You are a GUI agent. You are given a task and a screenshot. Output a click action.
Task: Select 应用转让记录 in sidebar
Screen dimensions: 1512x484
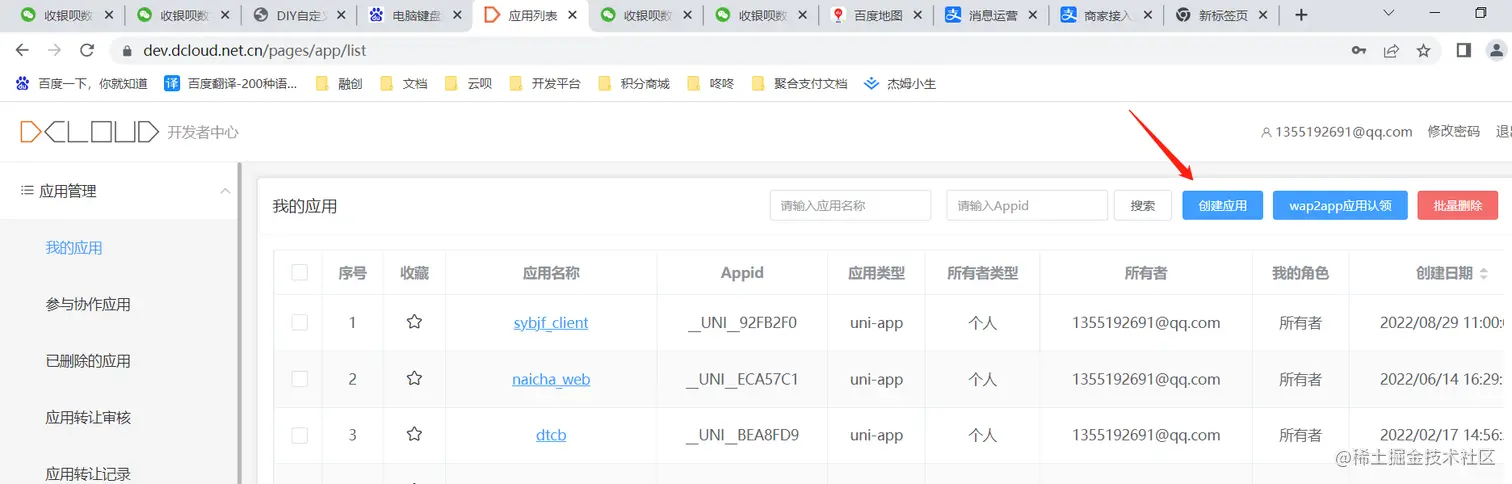(88, 473)
